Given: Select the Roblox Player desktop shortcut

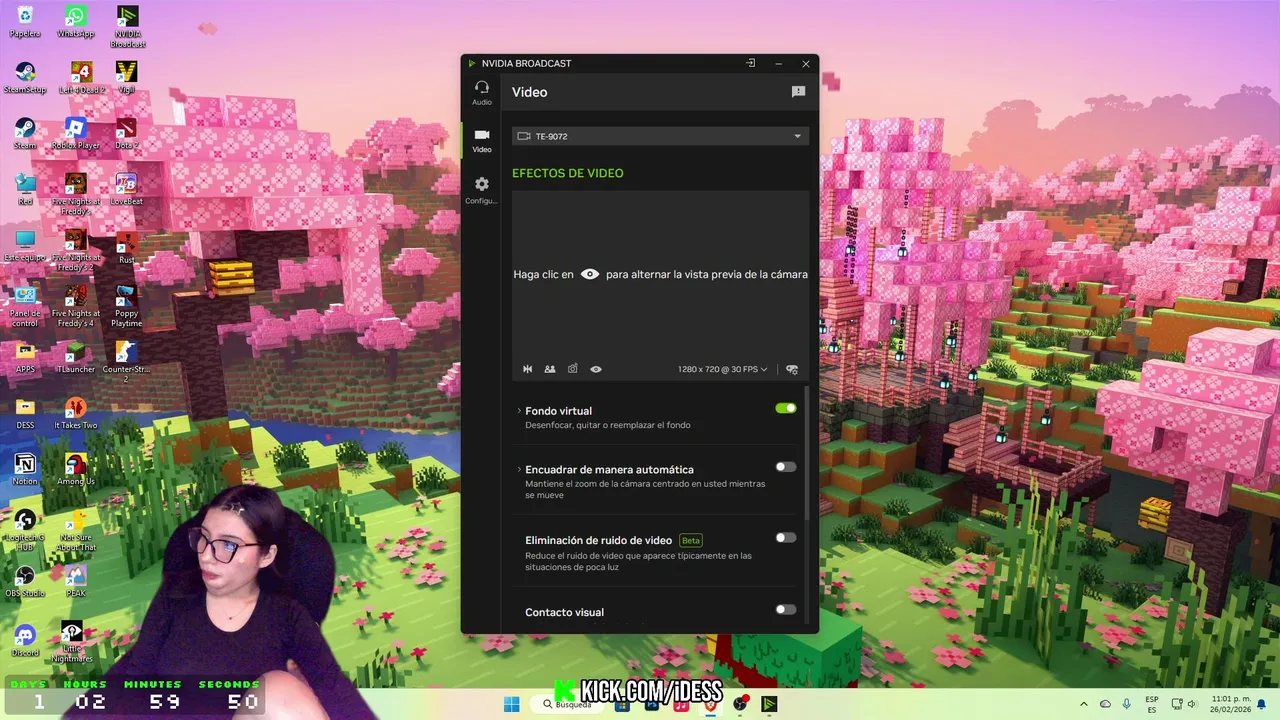Looking at the screenshot, I should (76, 134).
